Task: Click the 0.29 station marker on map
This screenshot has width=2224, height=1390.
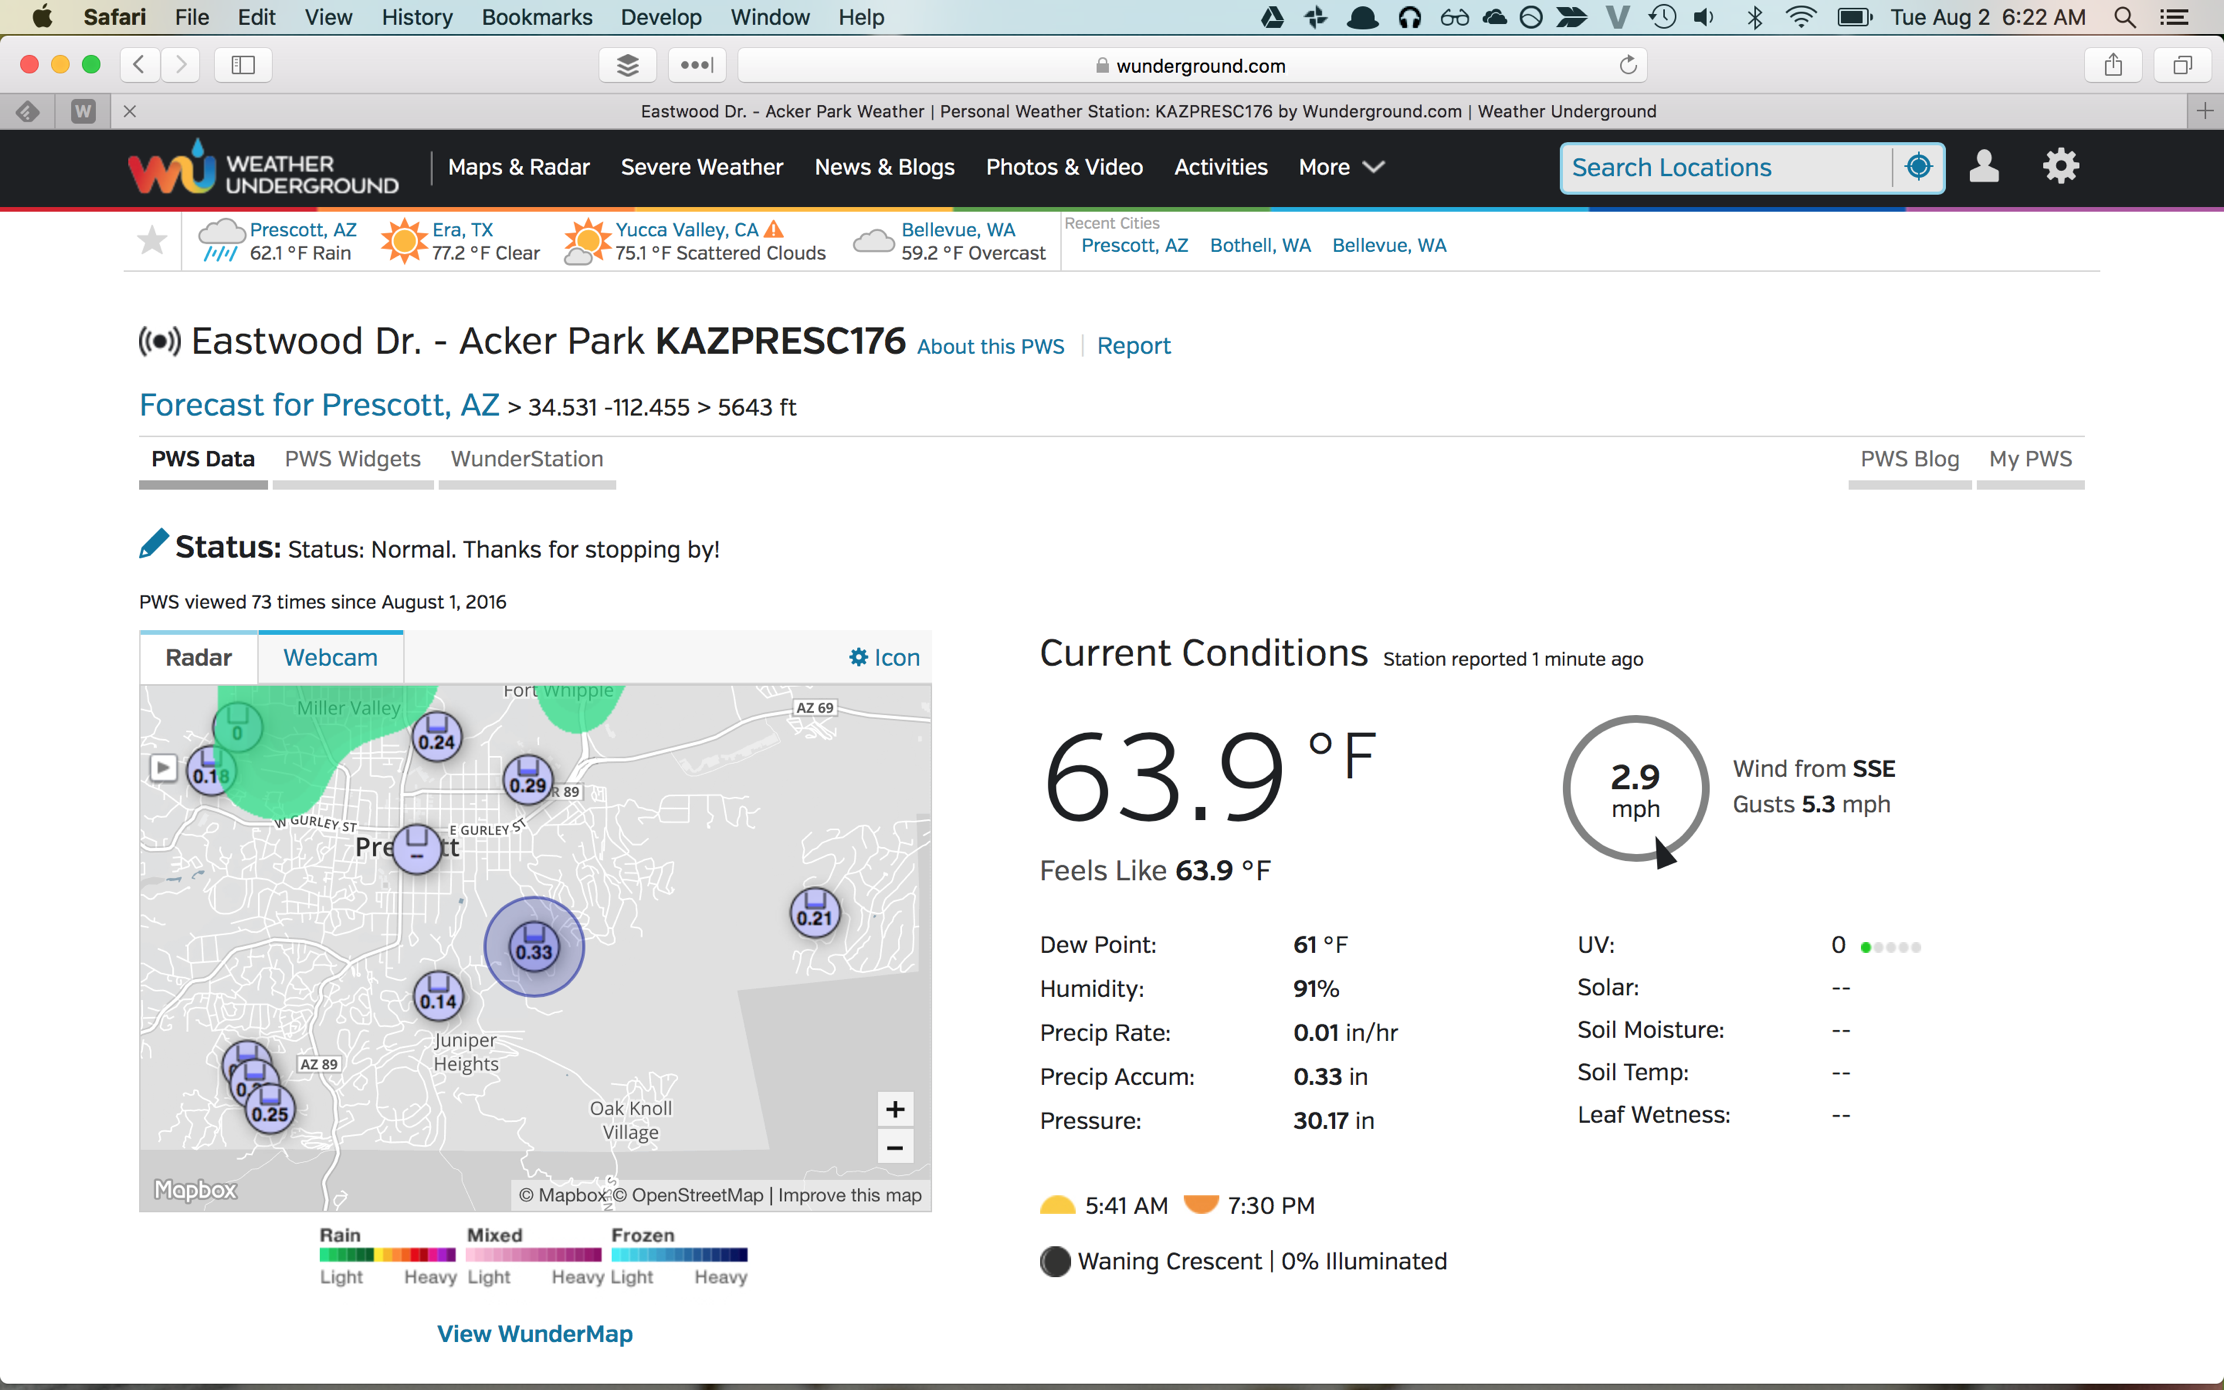Action: click(x=528, y=780)
